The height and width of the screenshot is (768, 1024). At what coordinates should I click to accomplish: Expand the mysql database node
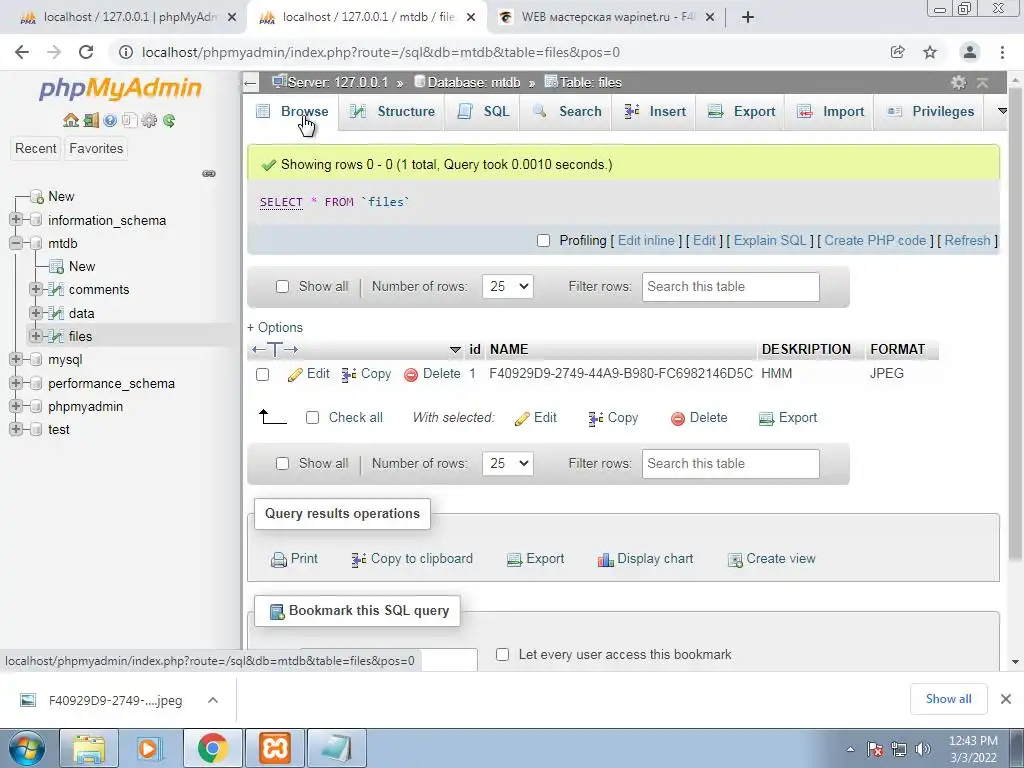pyautogui.click(x=16, y=359)
